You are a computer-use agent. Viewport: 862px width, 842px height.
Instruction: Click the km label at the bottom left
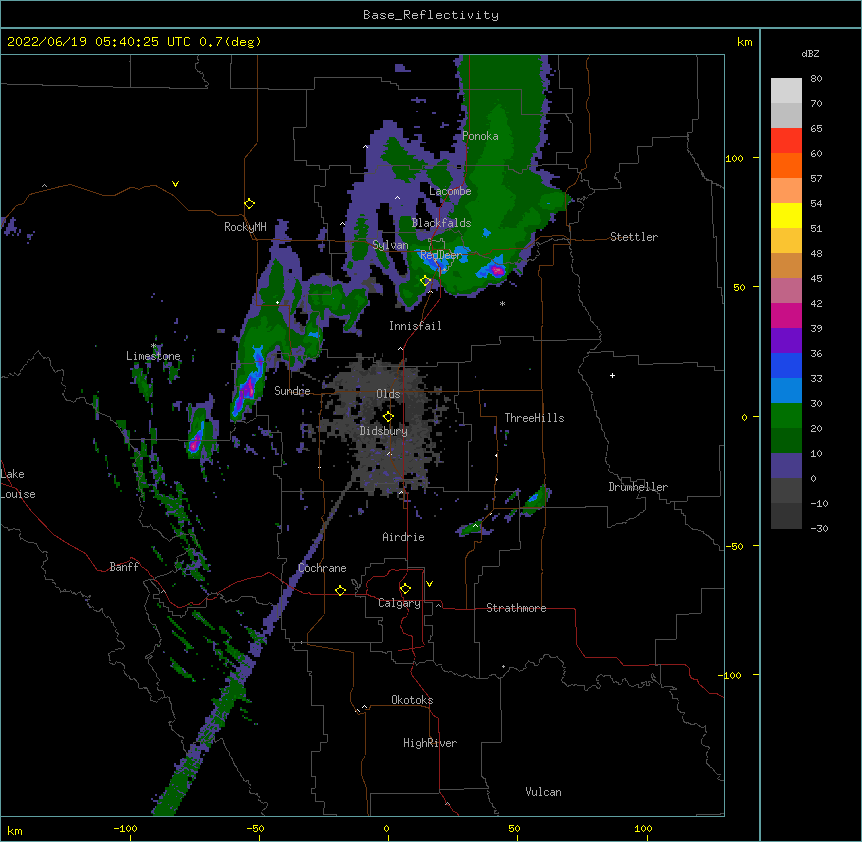point(15,830)
